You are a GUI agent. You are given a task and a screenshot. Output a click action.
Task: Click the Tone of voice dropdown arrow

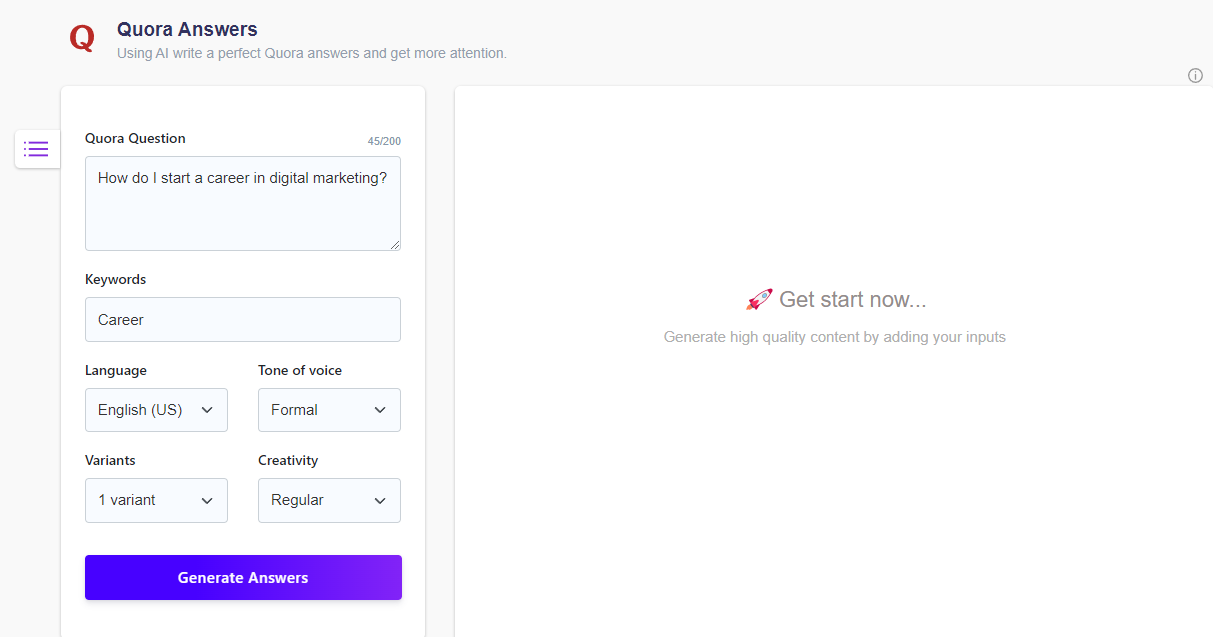pos(380,410)
